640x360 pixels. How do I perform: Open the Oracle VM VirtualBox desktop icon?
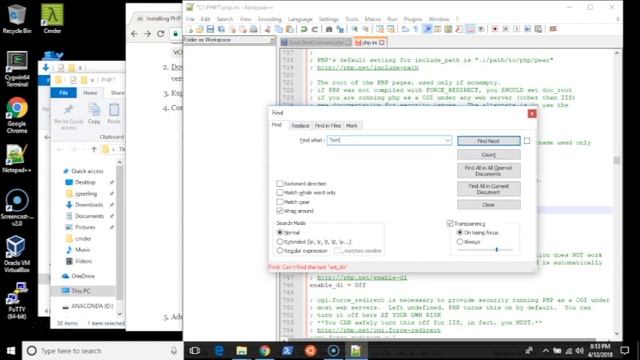point(17,253)
